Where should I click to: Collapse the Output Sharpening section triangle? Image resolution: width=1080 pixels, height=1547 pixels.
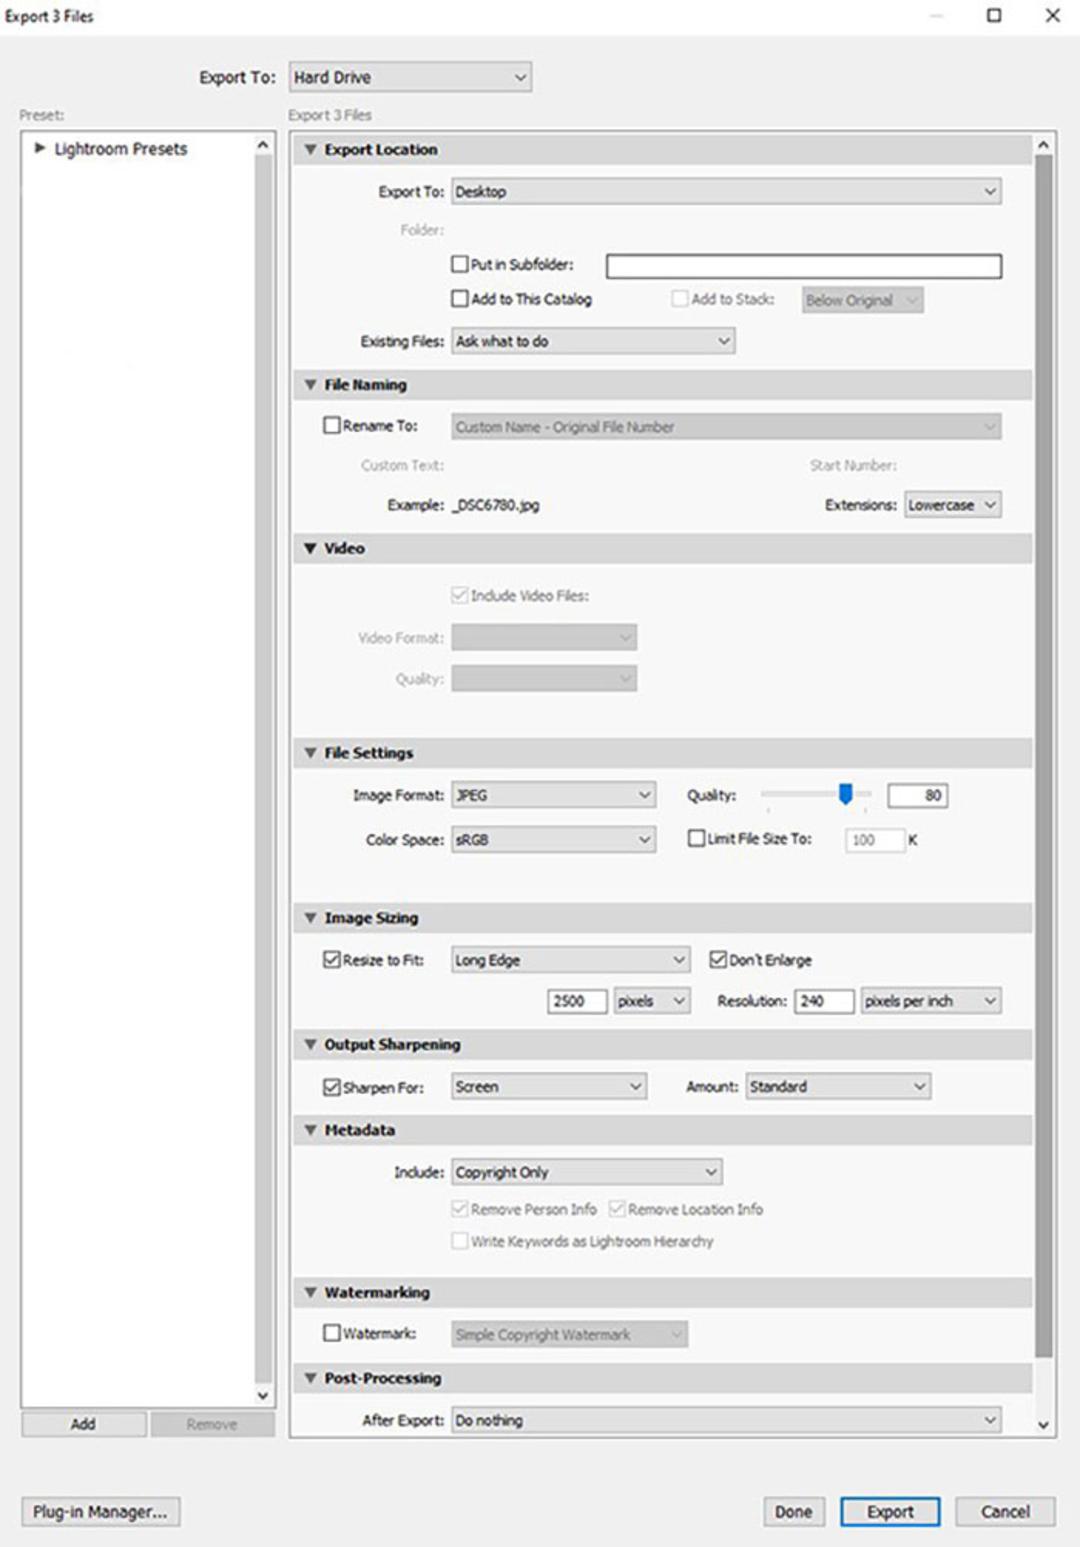click(310, 1045)
